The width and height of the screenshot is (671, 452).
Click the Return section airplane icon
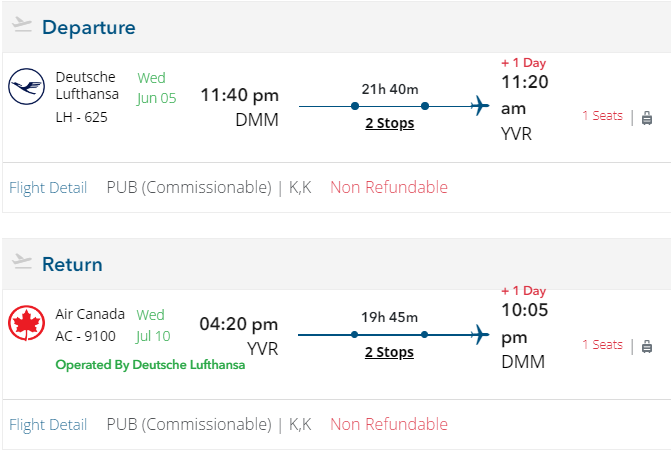pos(22,262)
